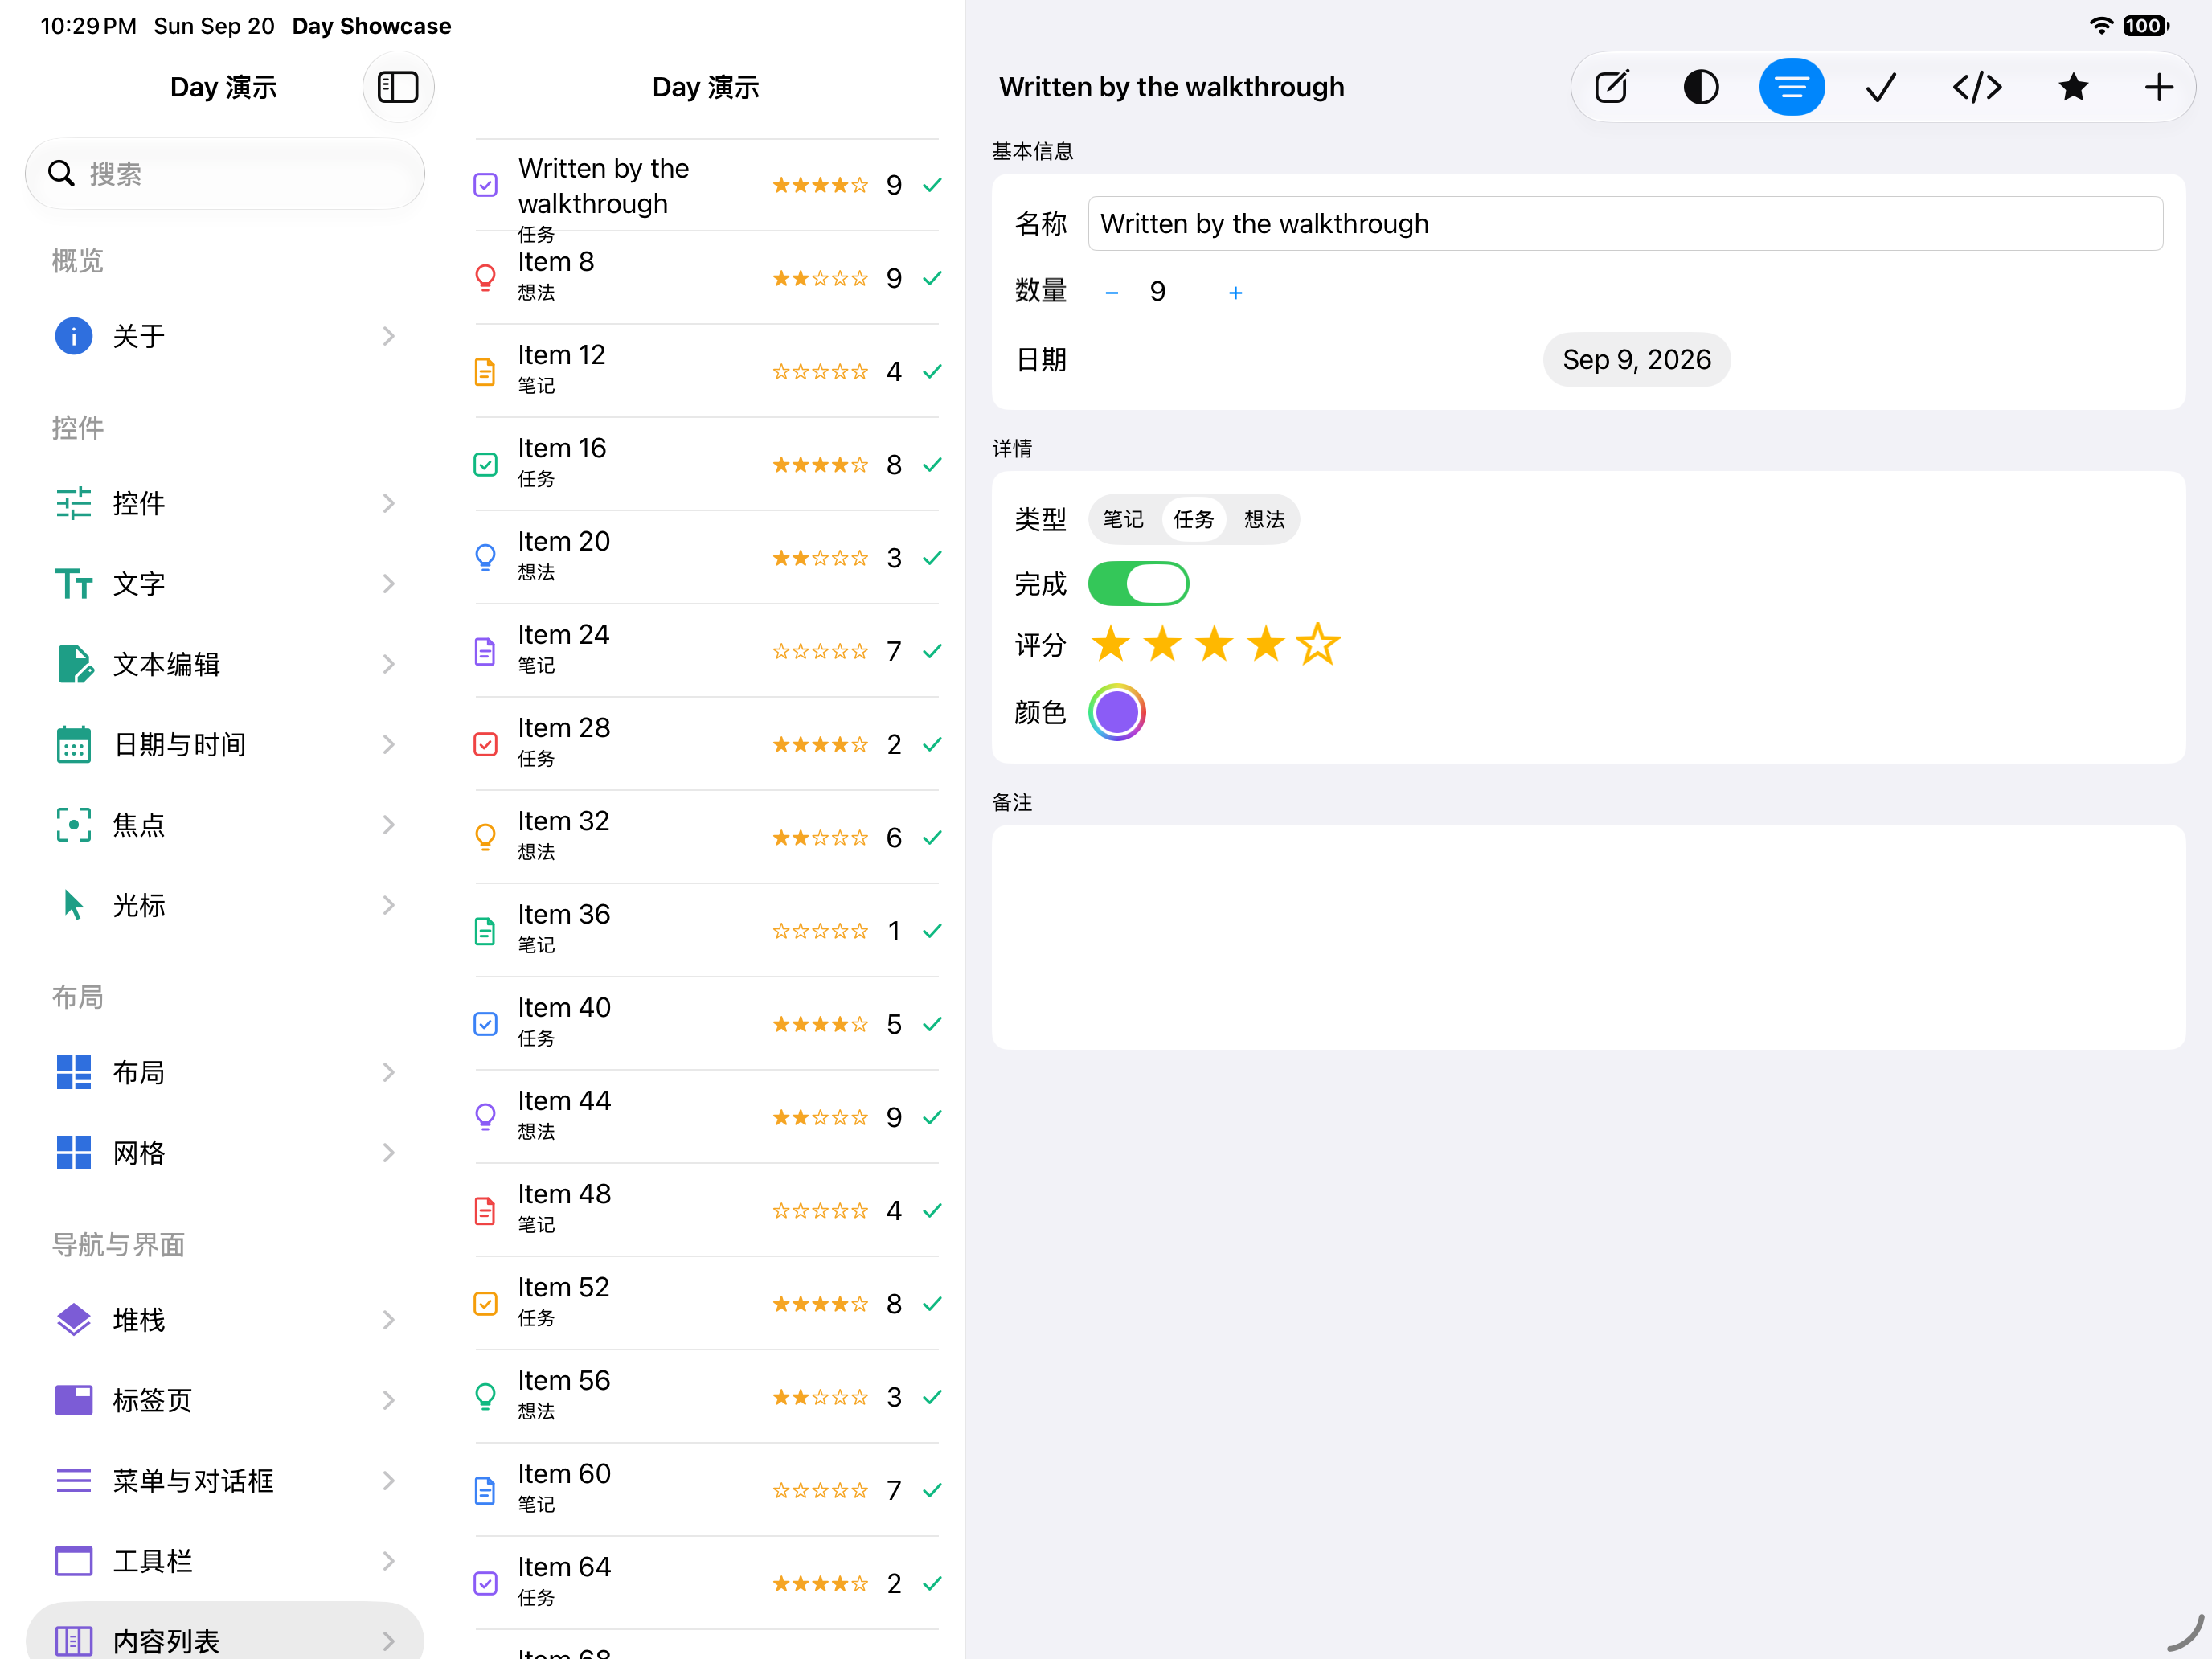The width and height of the screenshot is (2212, 1659).
Task: Select Item 60 in the list
Action: pyautogui.click(x=706, y=1490)
